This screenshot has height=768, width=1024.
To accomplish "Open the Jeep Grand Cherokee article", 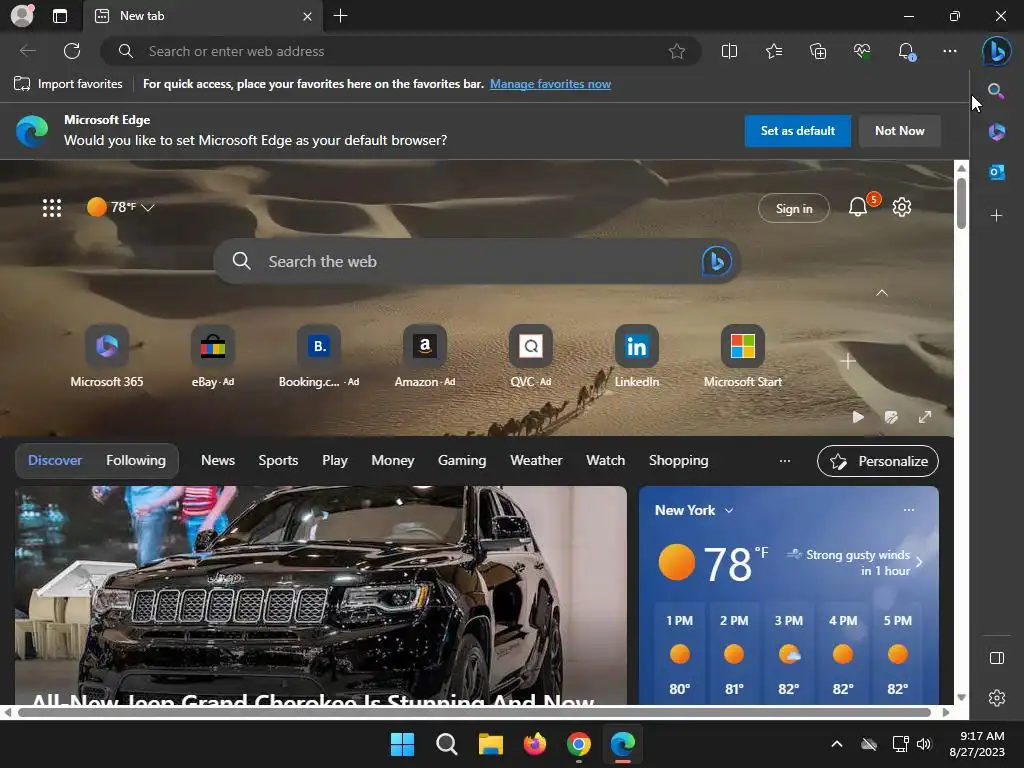I will click(x=321, y=595).
